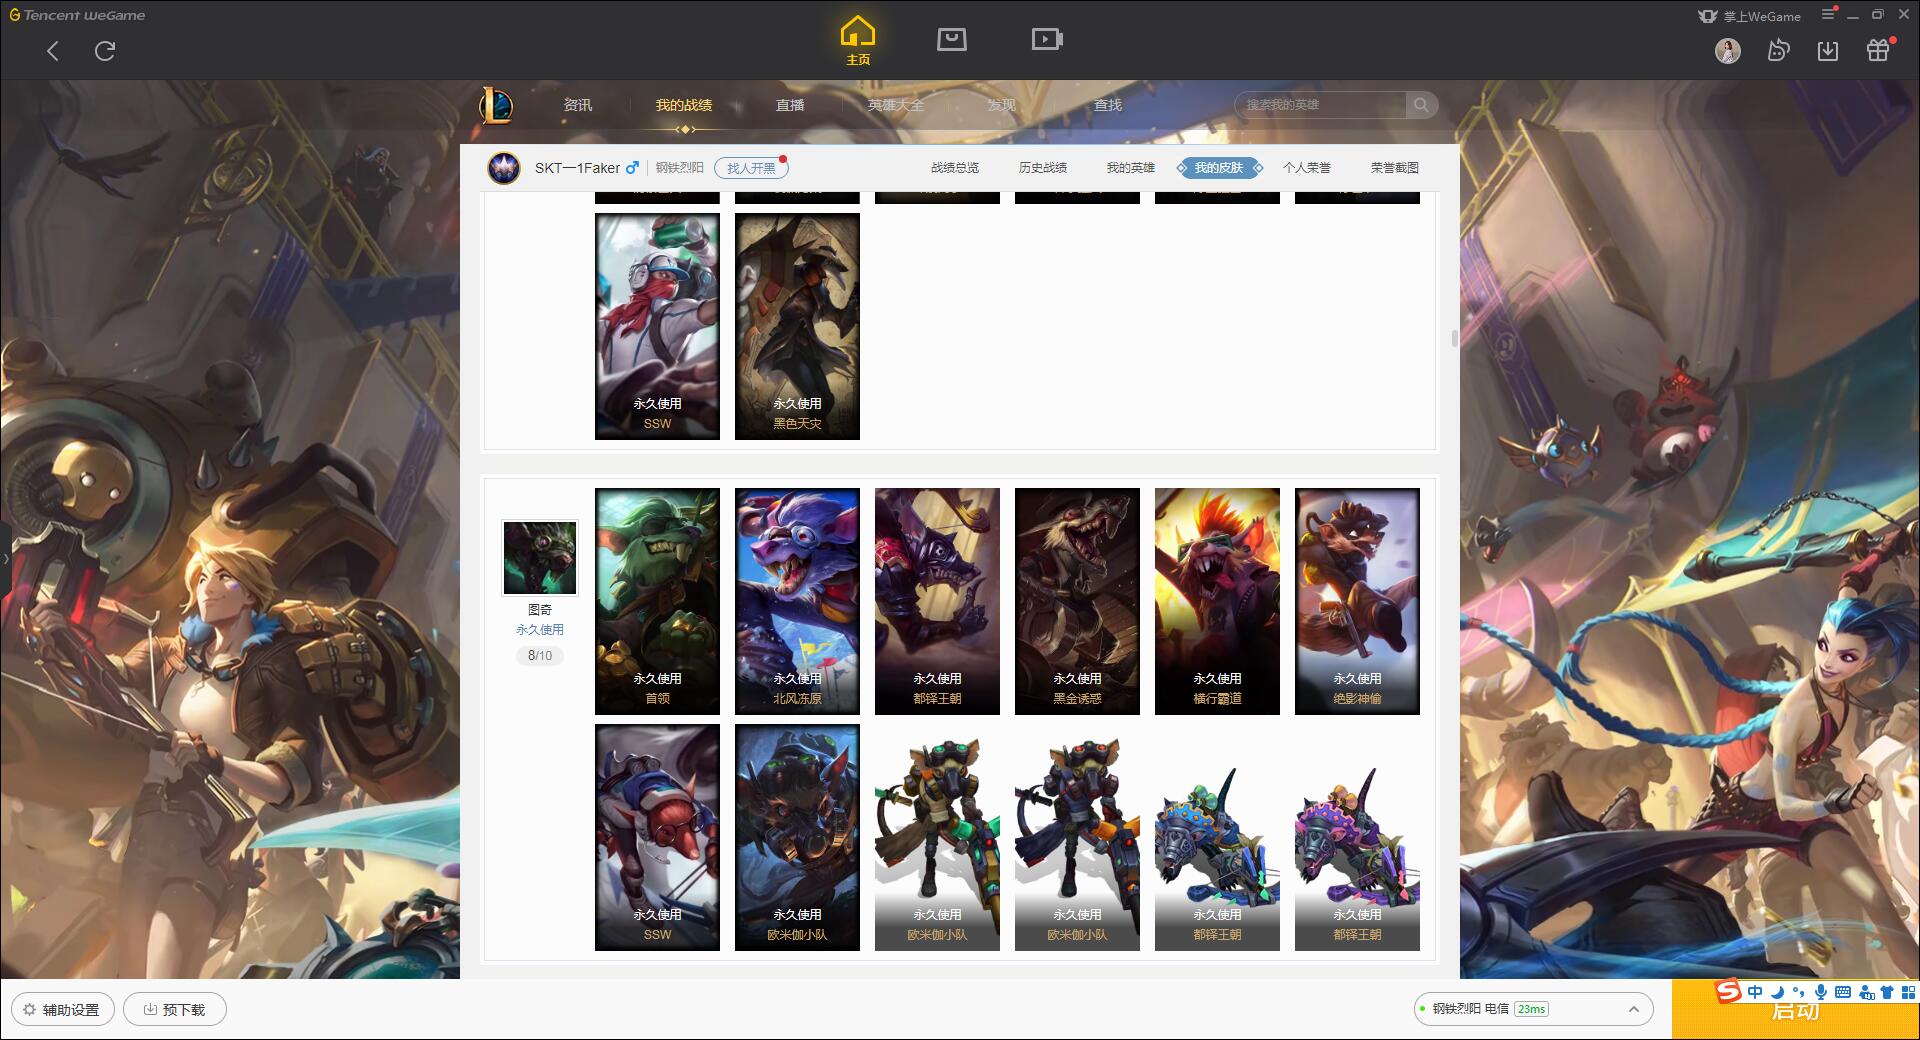Toggle the moon half-width icon on IME bar
1920x1040 pixels.
(x=1777, y=992)
